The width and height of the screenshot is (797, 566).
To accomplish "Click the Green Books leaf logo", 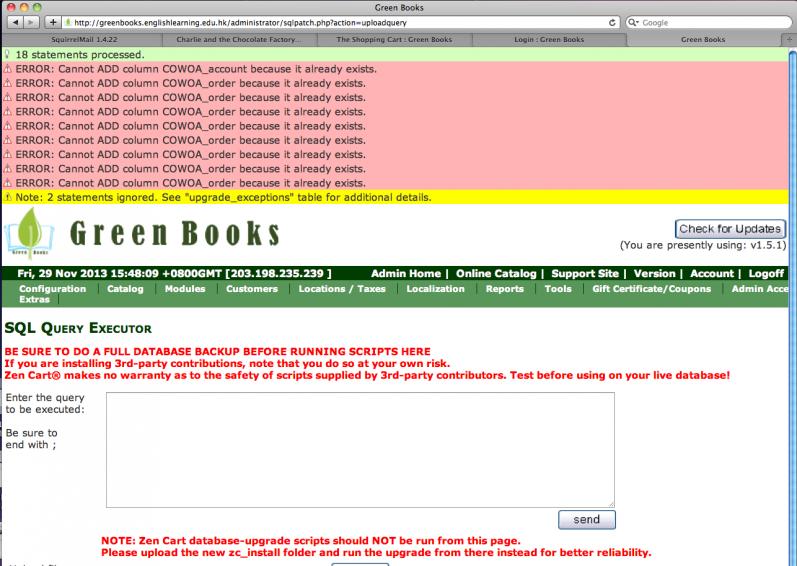I will tap(29, 234).
